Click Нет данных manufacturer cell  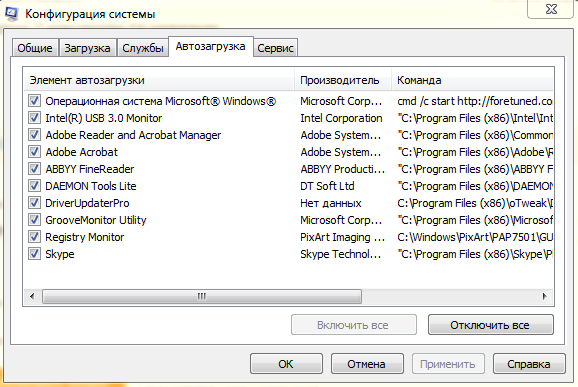[331, 203]
